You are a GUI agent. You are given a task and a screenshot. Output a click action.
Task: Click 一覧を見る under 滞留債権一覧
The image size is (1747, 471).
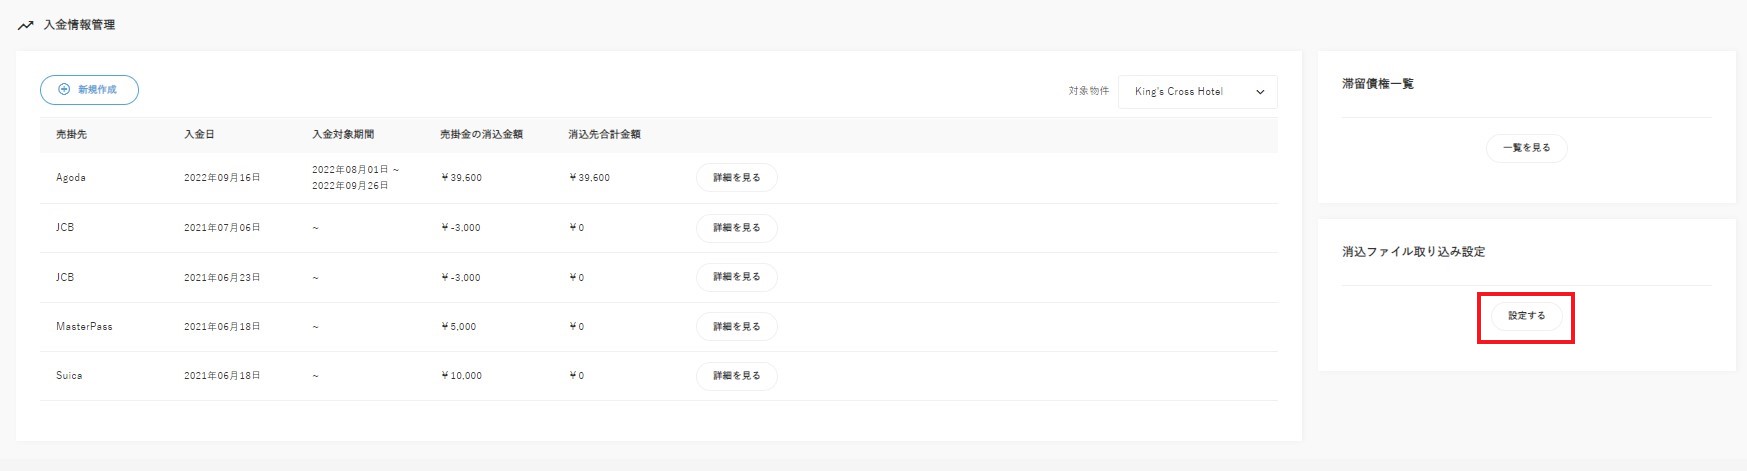pyautogui.click(x=1526, y=148)
